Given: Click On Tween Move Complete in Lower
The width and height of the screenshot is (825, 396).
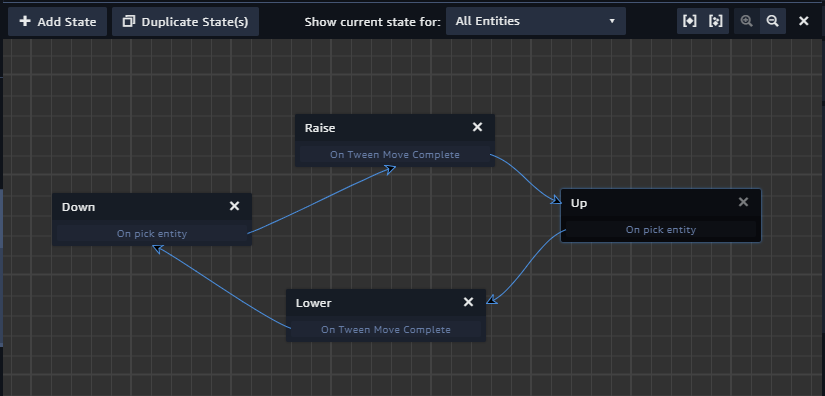Looking at the screenshot, I should click(x=386, y=330).
